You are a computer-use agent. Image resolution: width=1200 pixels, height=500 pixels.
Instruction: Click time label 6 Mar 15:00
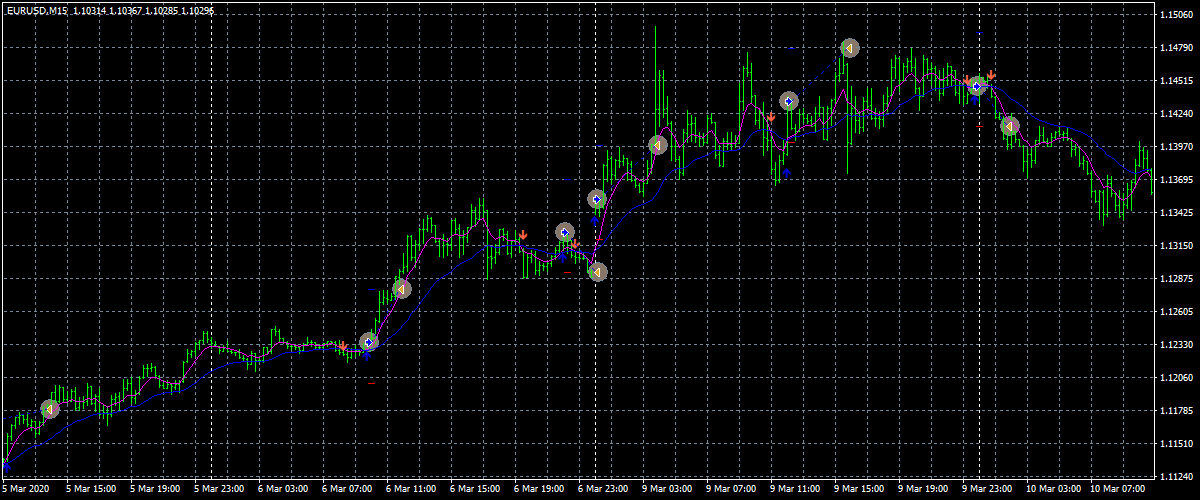click(475, 490)
